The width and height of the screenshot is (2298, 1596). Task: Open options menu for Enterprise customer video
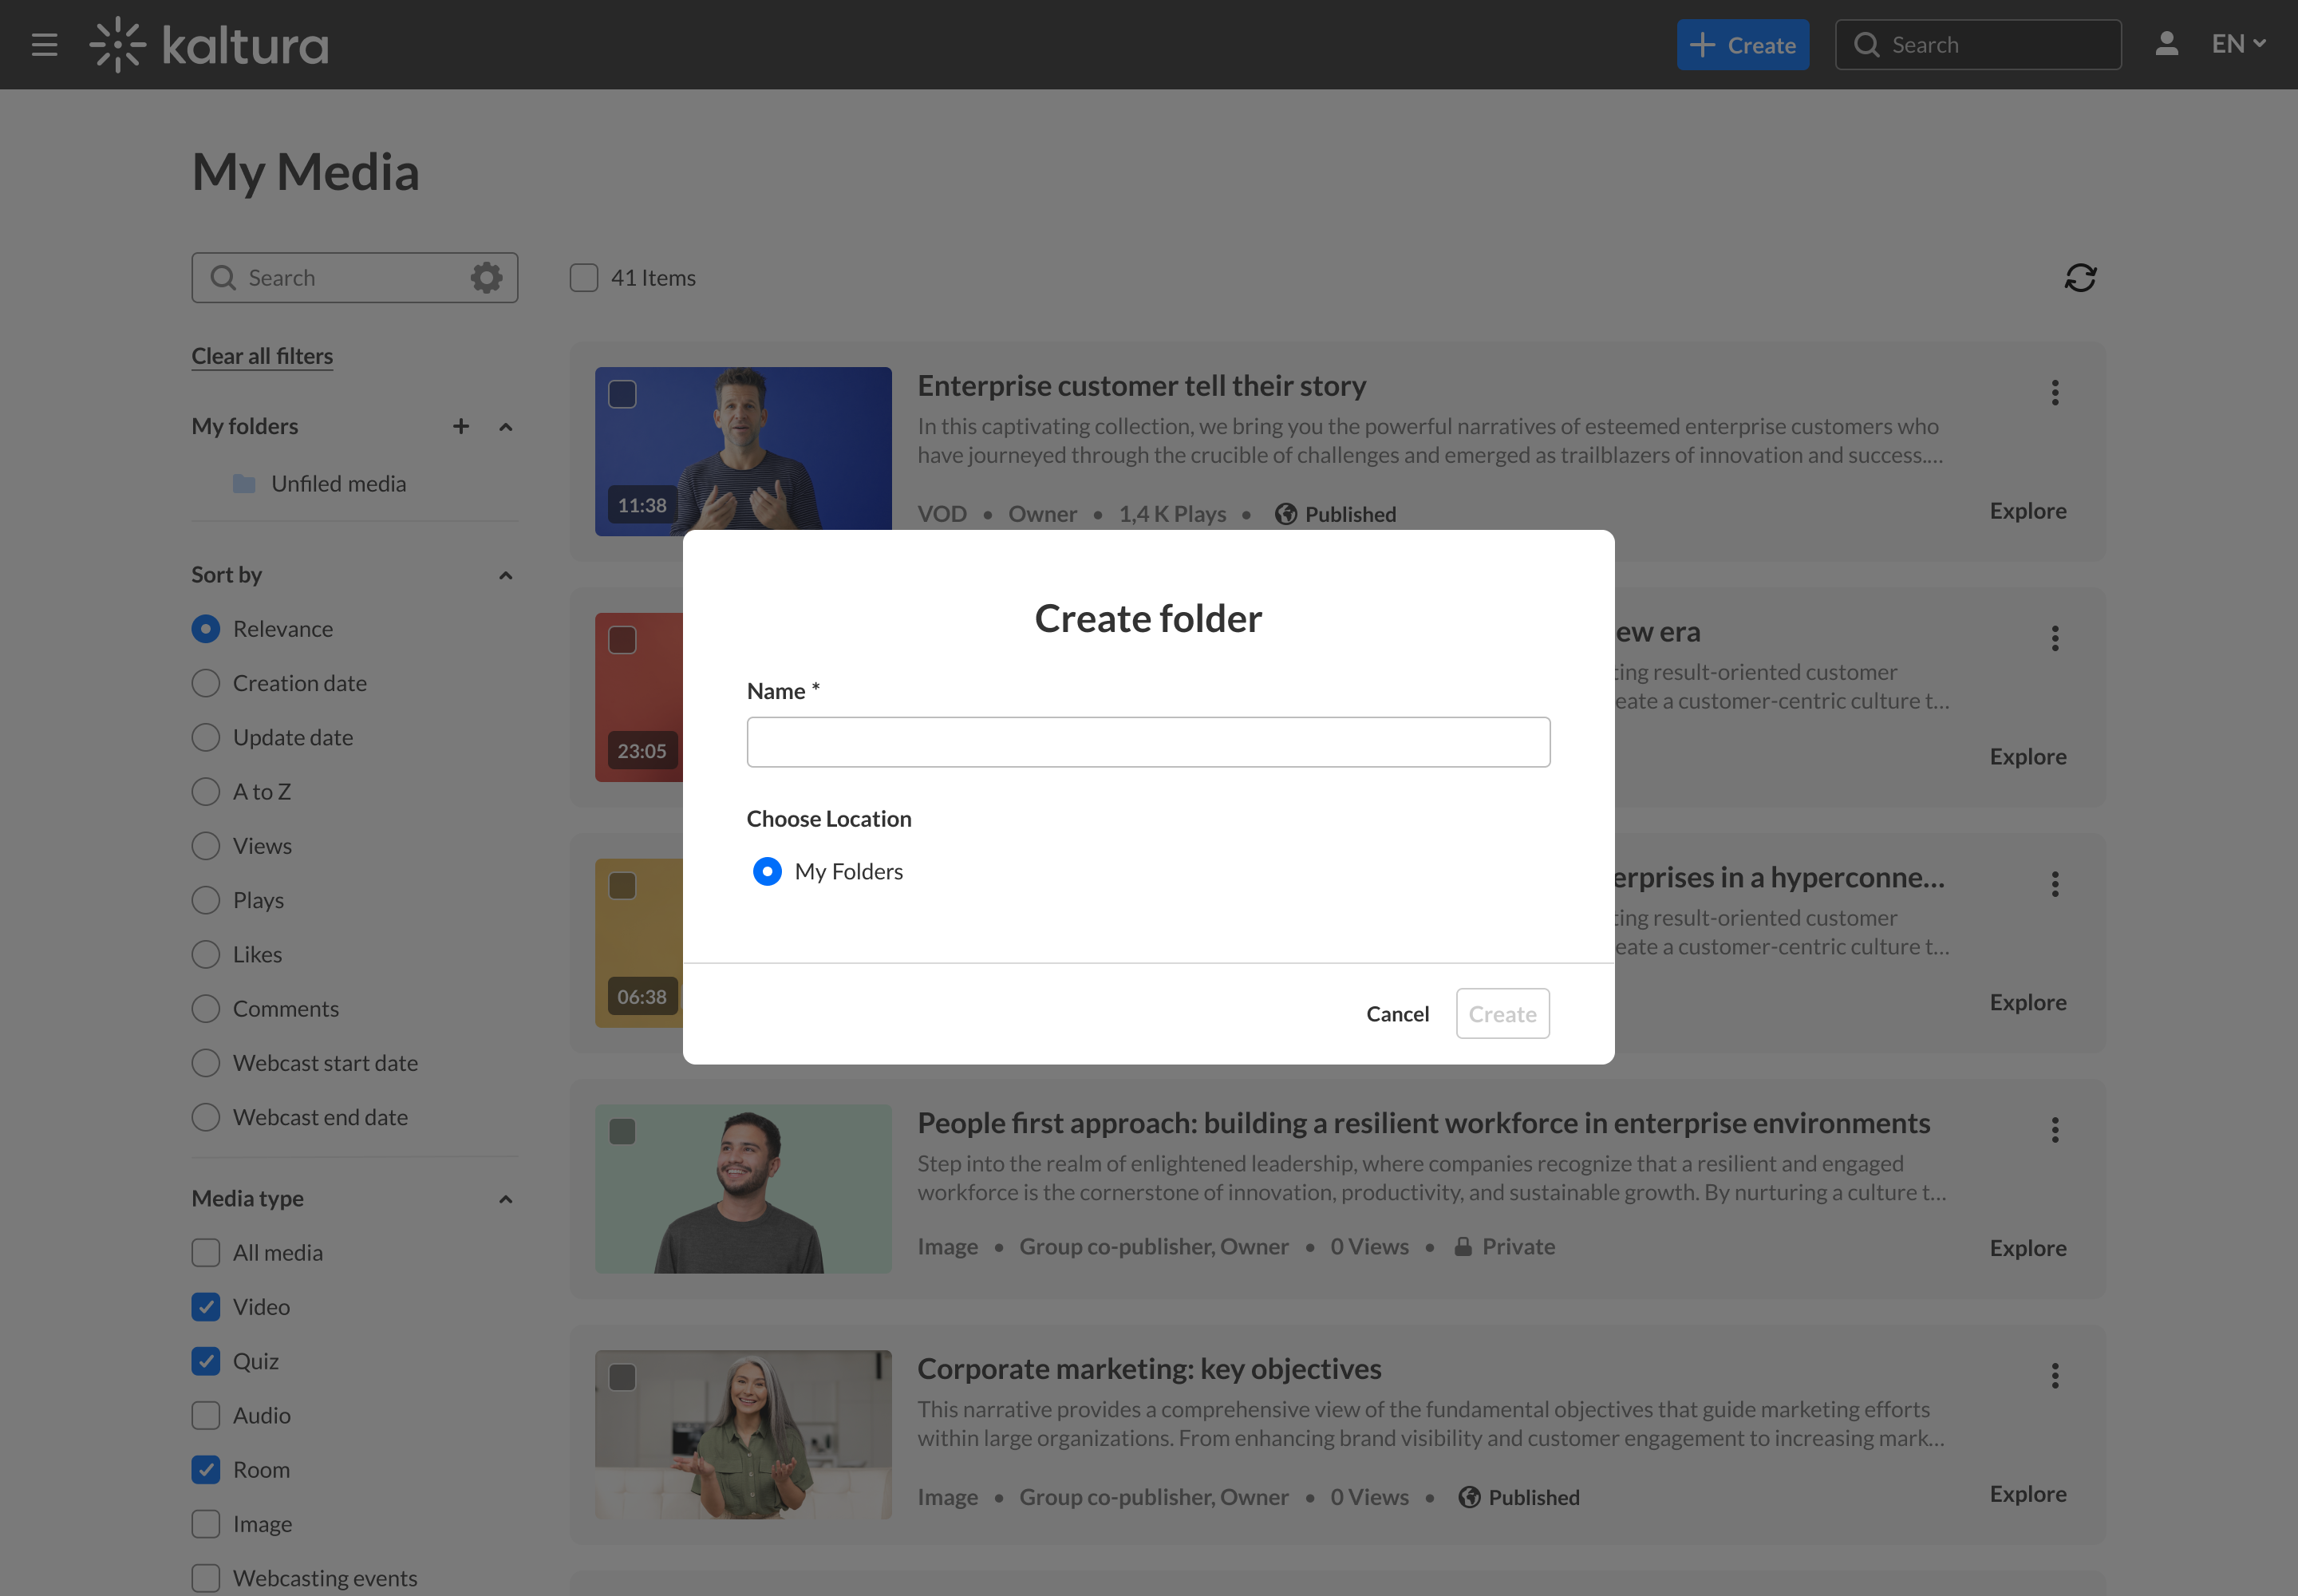pos(2055,392)
